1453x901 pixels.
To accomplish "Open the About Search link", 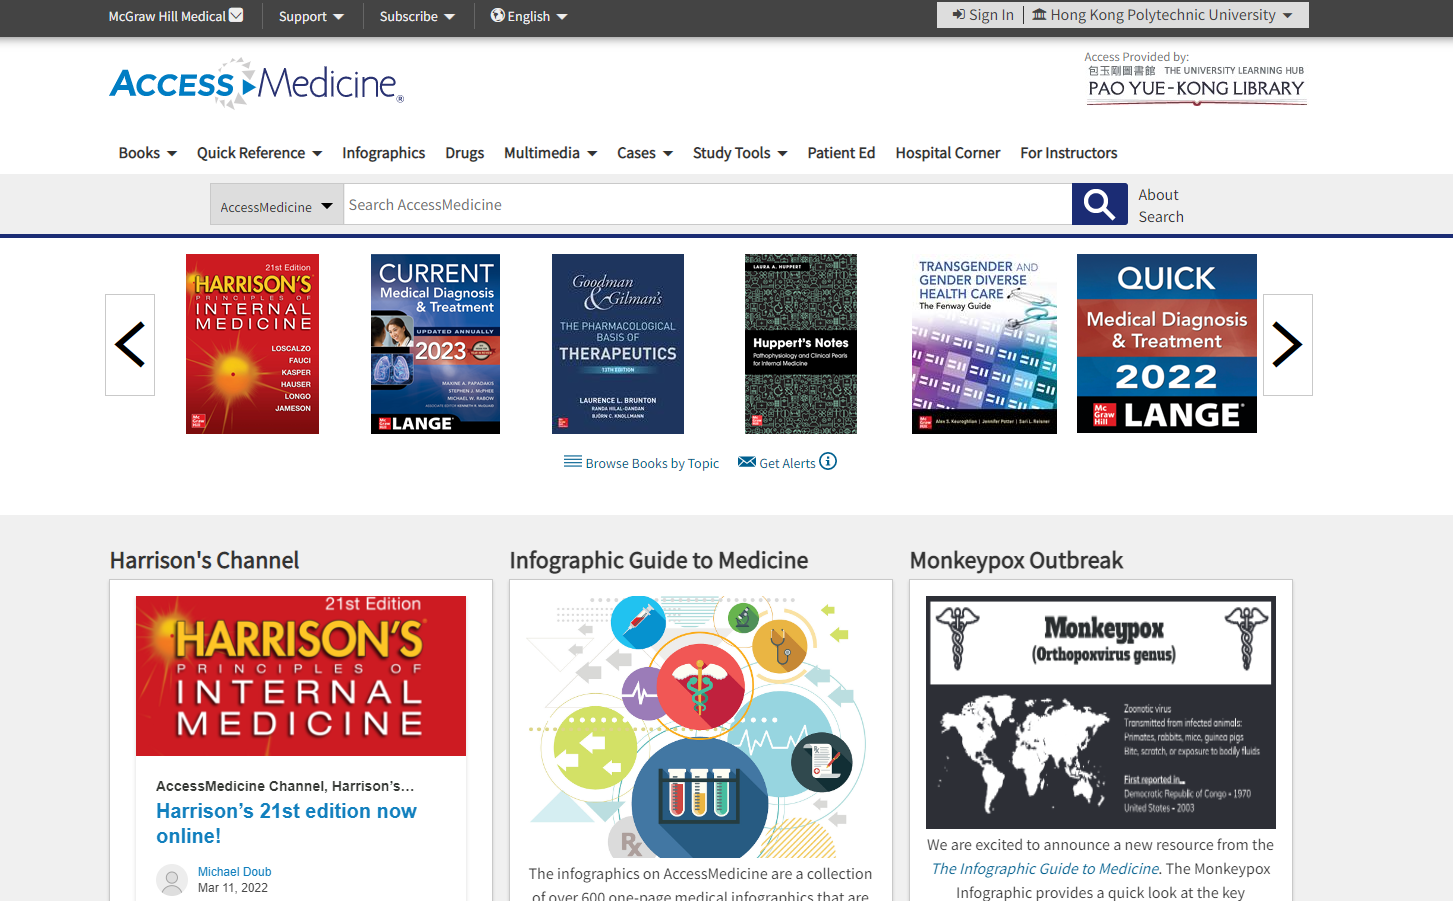I will point(1161,205).
